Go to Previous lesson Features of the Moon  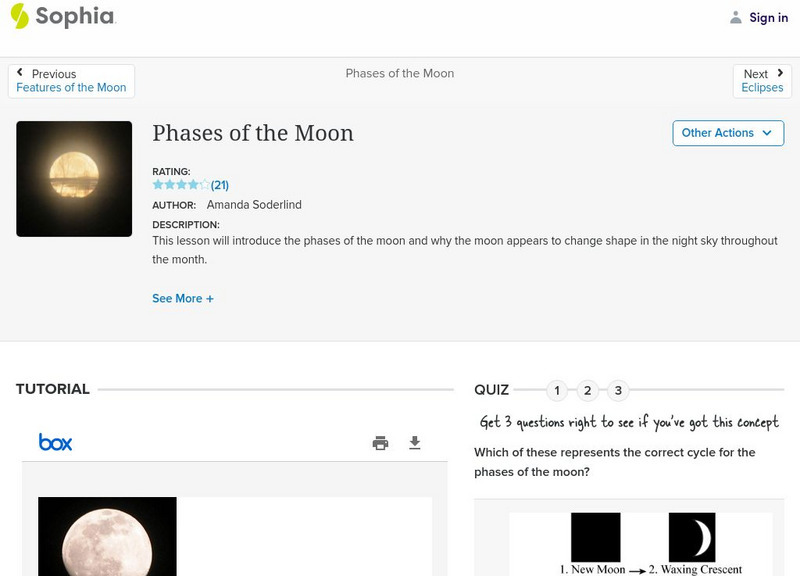pyautogui.click(x=71, y=81)
